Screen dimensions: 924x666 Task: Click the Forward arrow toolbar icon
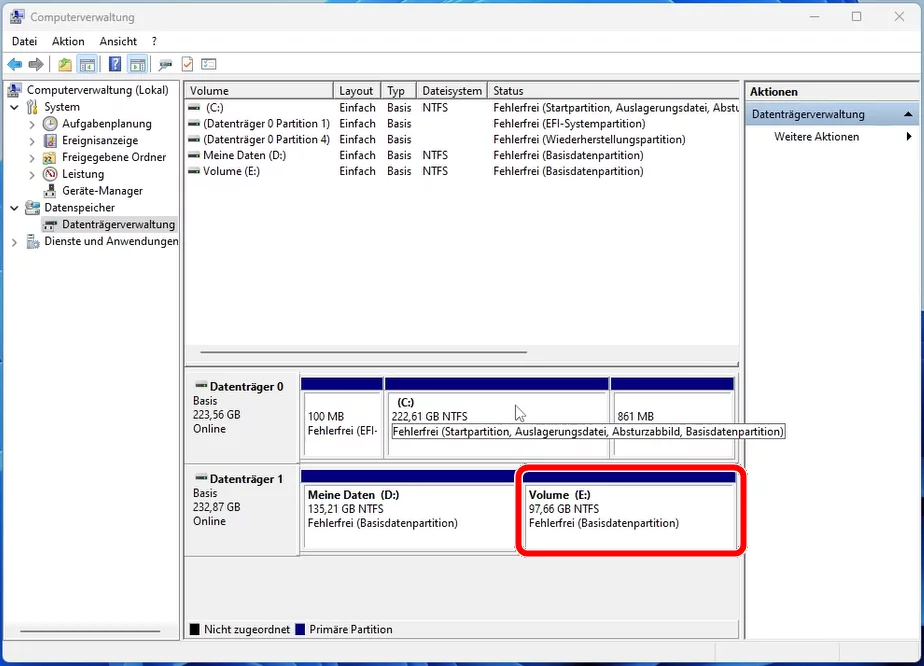pyautogui.click(x=36, y=64)
